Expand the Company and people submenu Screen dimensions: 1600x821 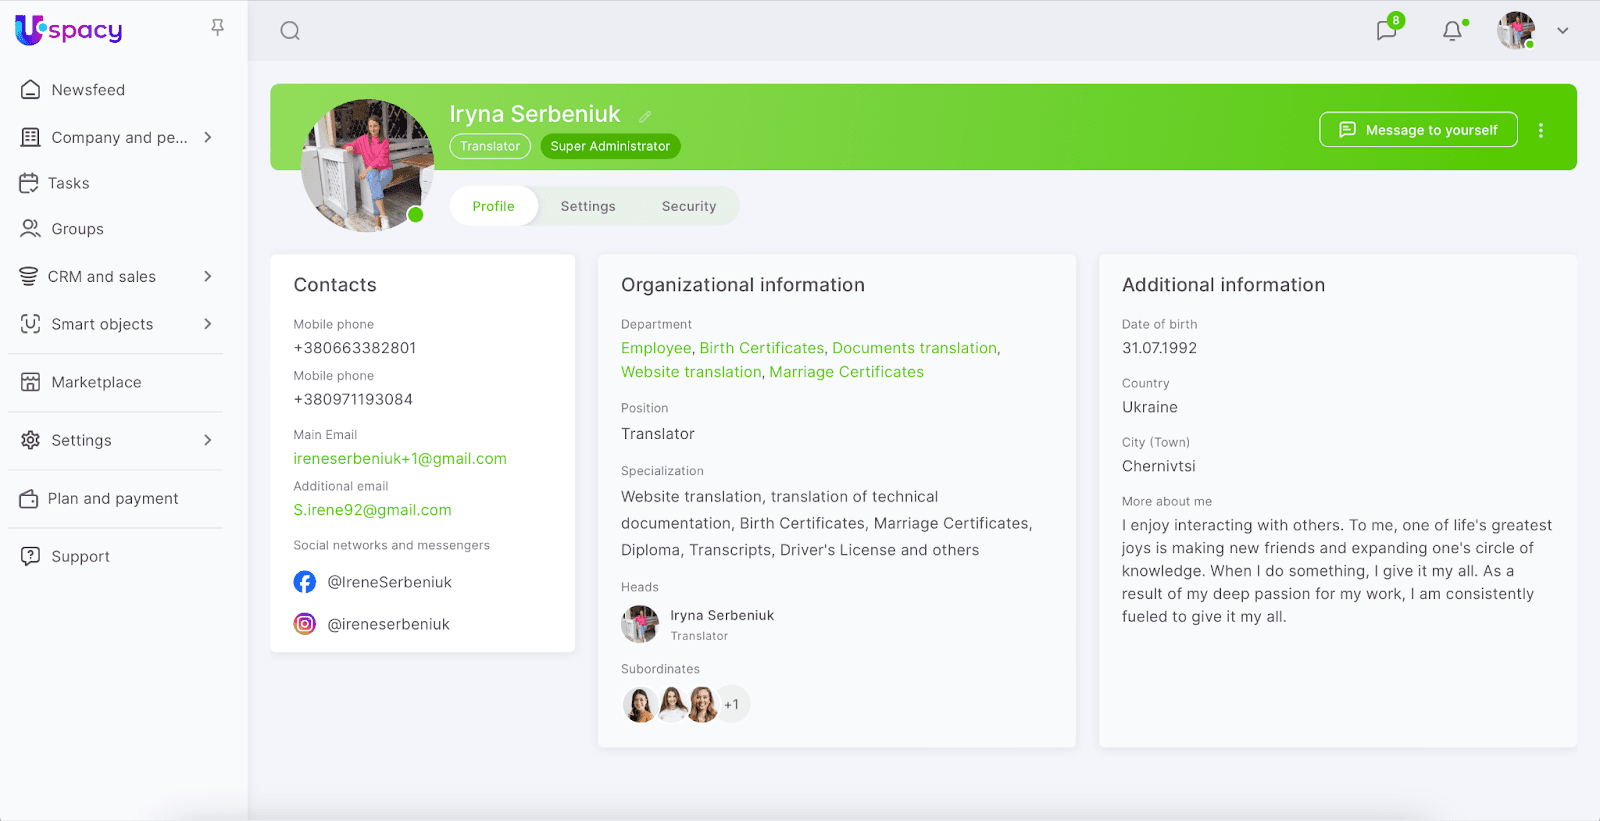pos(208,137)
